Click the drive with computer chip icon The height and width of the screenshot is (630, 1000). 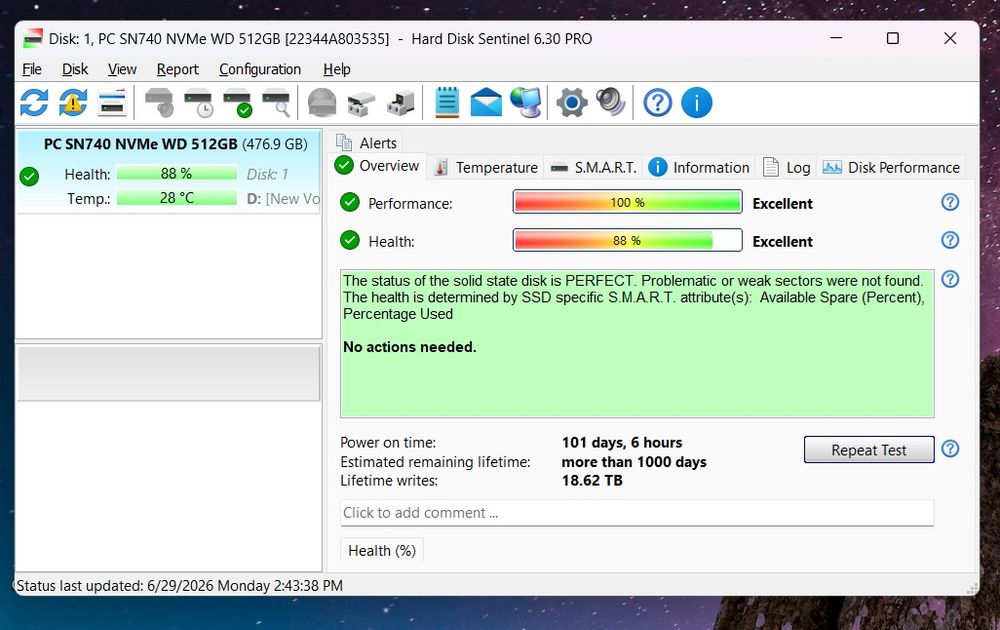(x=401, y=103)
